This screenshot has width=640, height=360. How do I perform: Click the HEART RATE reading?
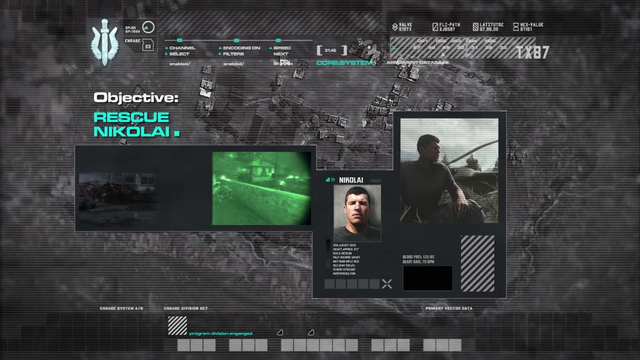[x=418, y=262]
